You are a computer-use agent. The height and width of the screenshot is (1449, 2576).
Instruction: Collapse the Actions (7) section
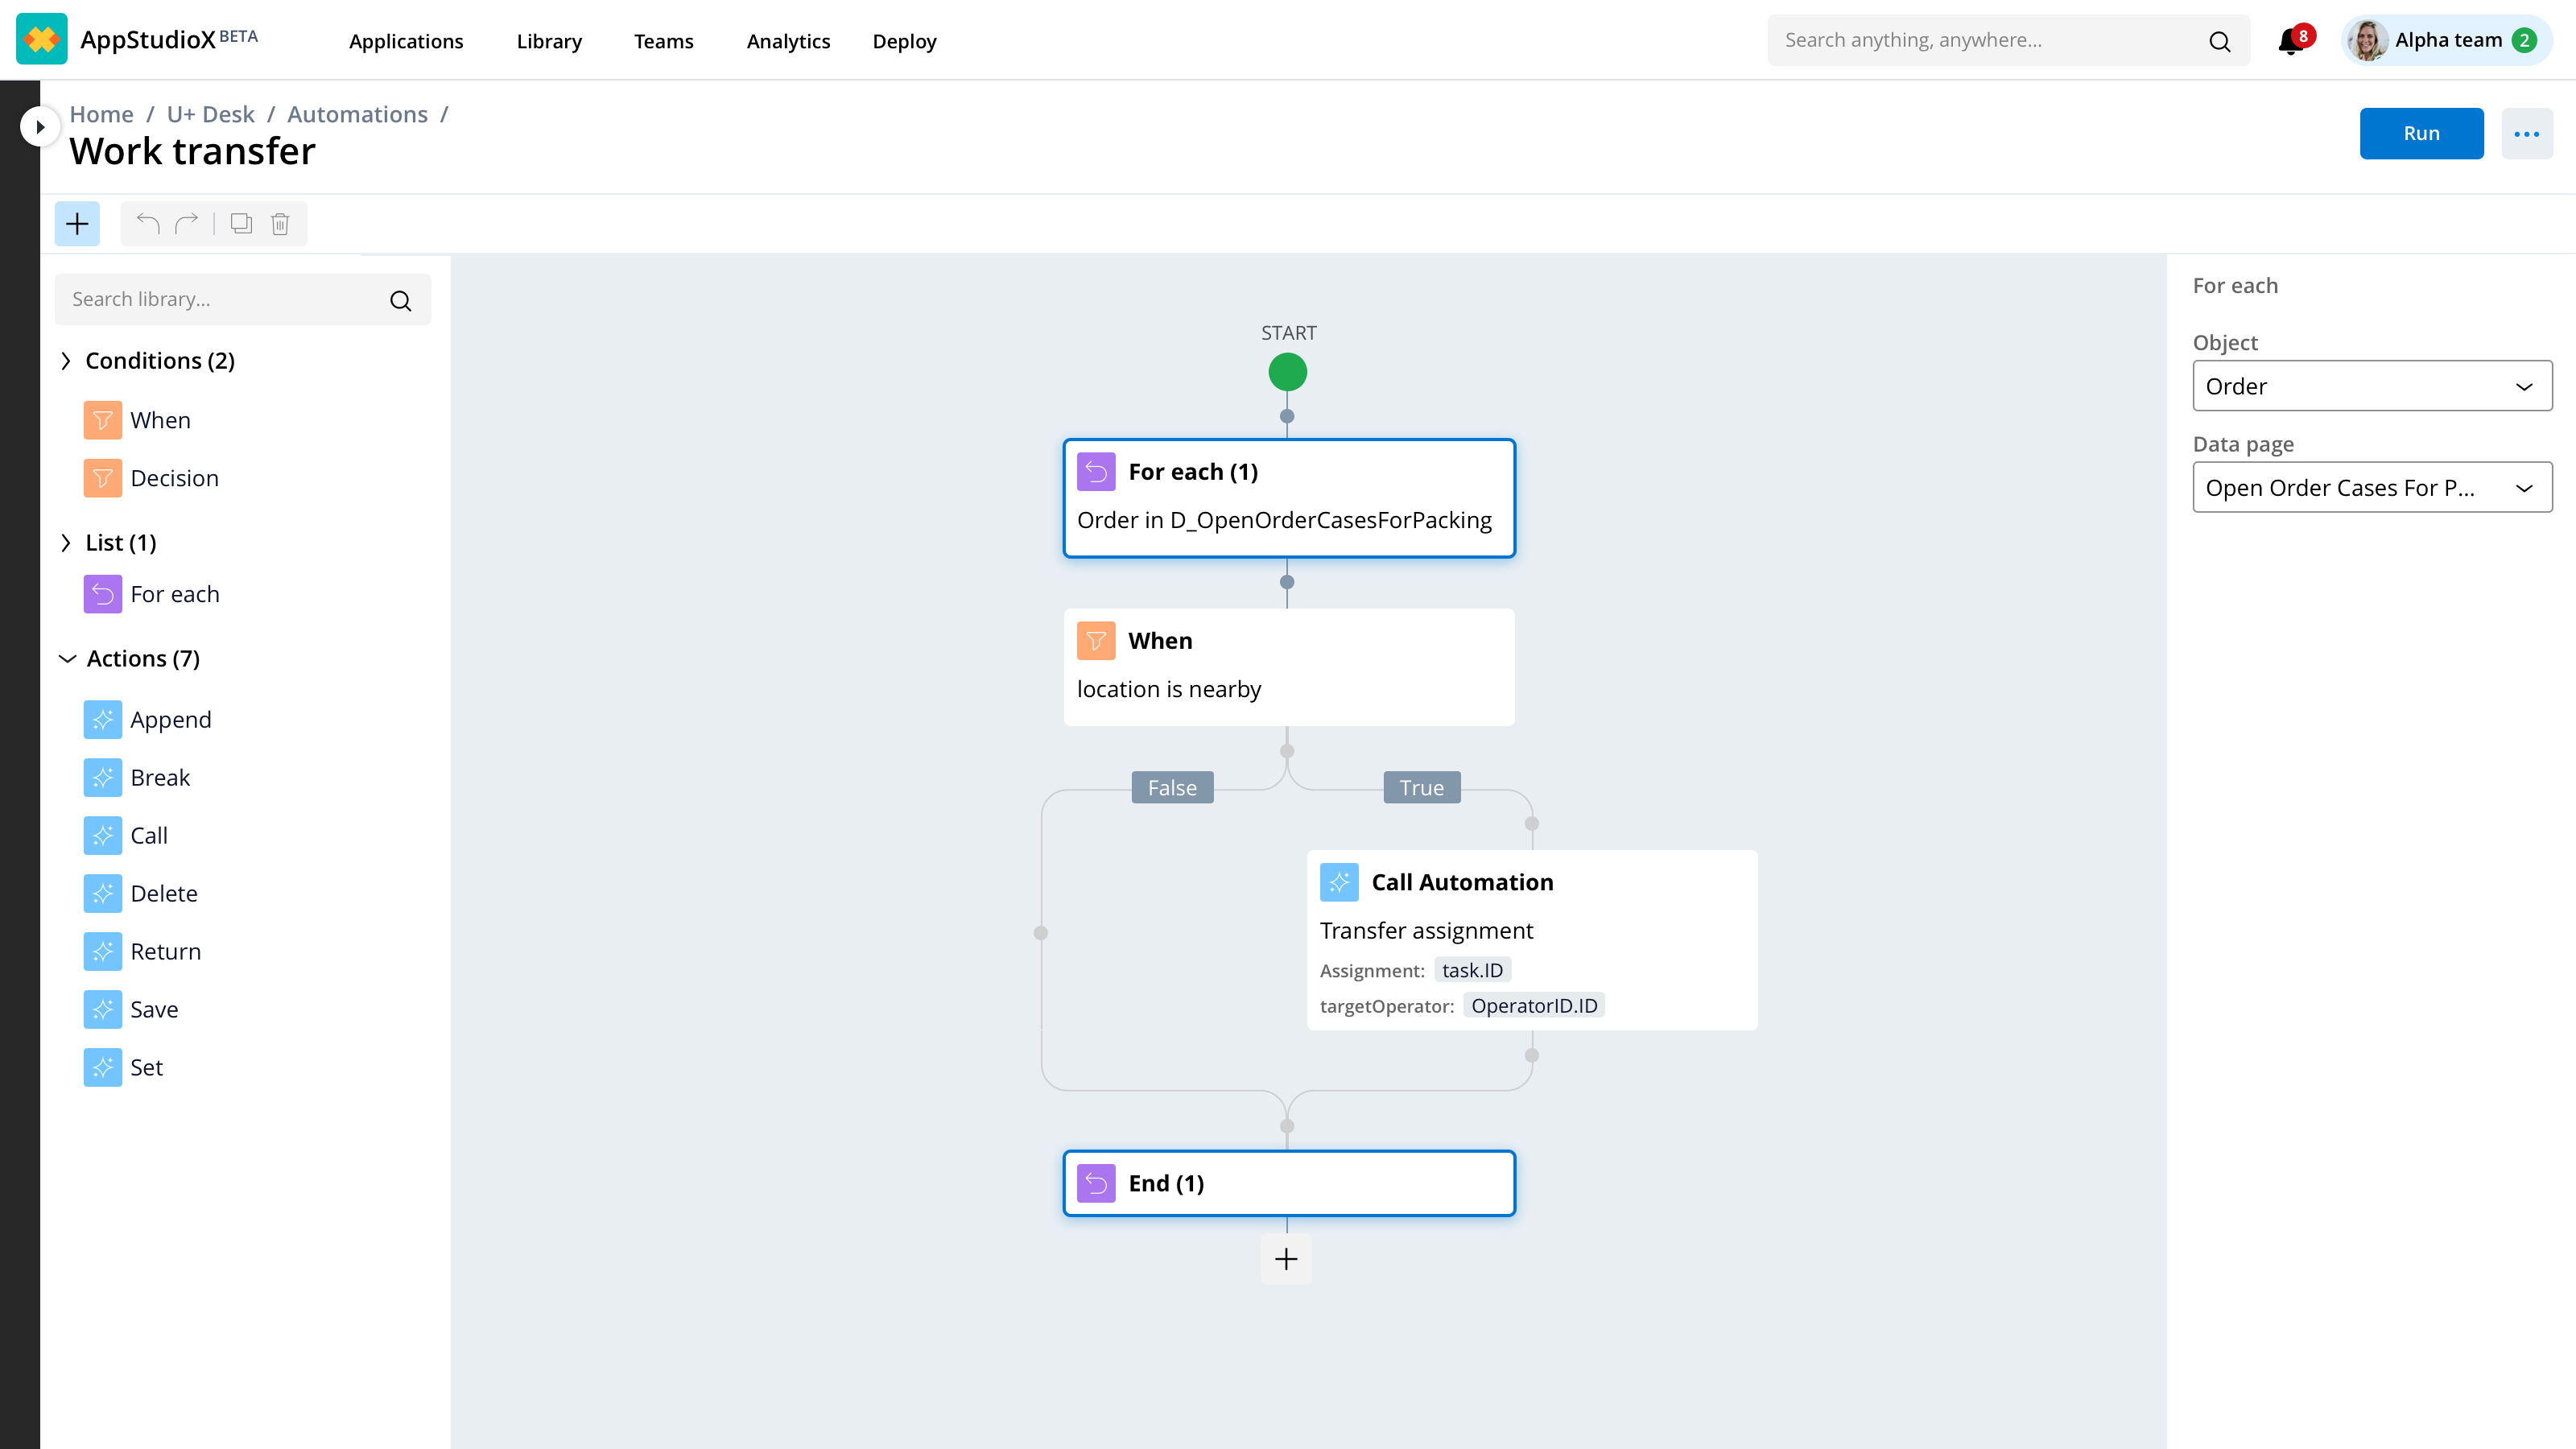[67, 658]
